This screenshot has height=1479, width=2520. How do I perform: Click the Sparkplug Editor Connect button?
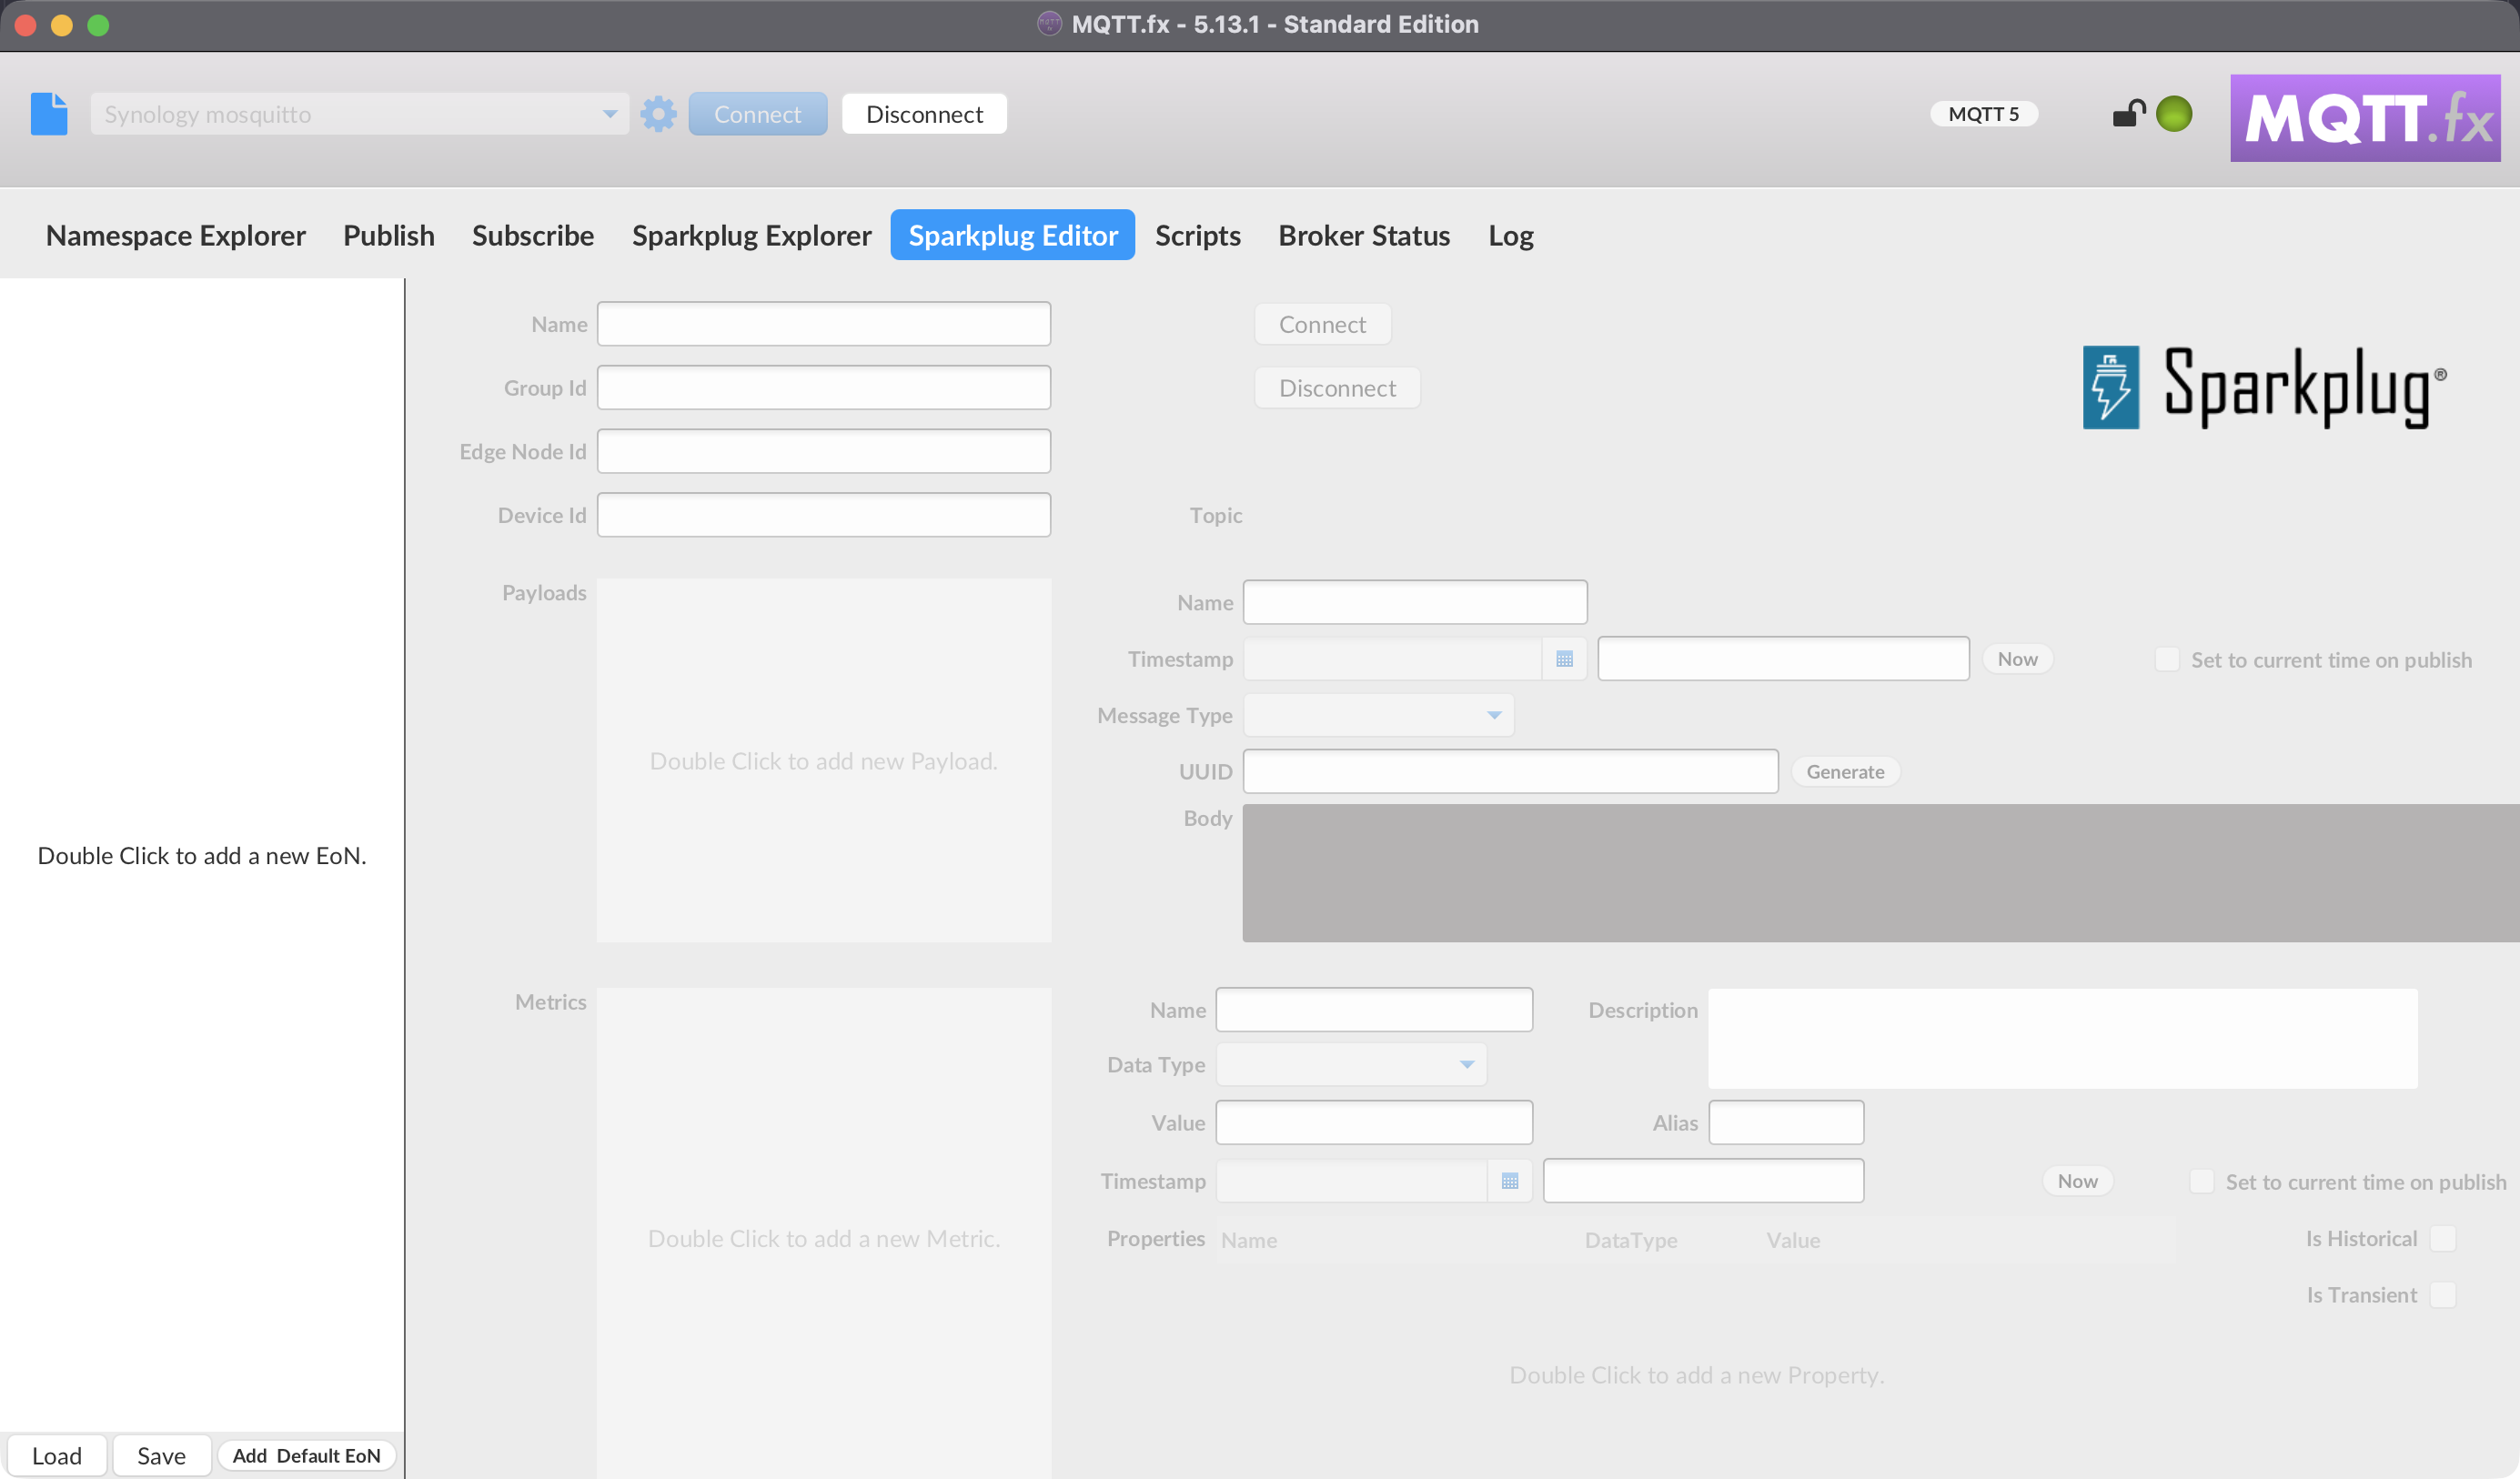(1323, 325)
